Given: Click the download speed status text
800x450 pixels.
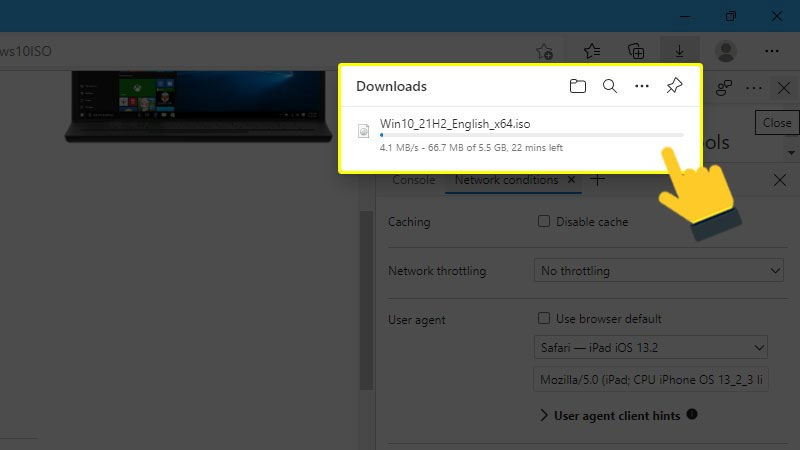Looking at the screenshot, I should 471,148.
